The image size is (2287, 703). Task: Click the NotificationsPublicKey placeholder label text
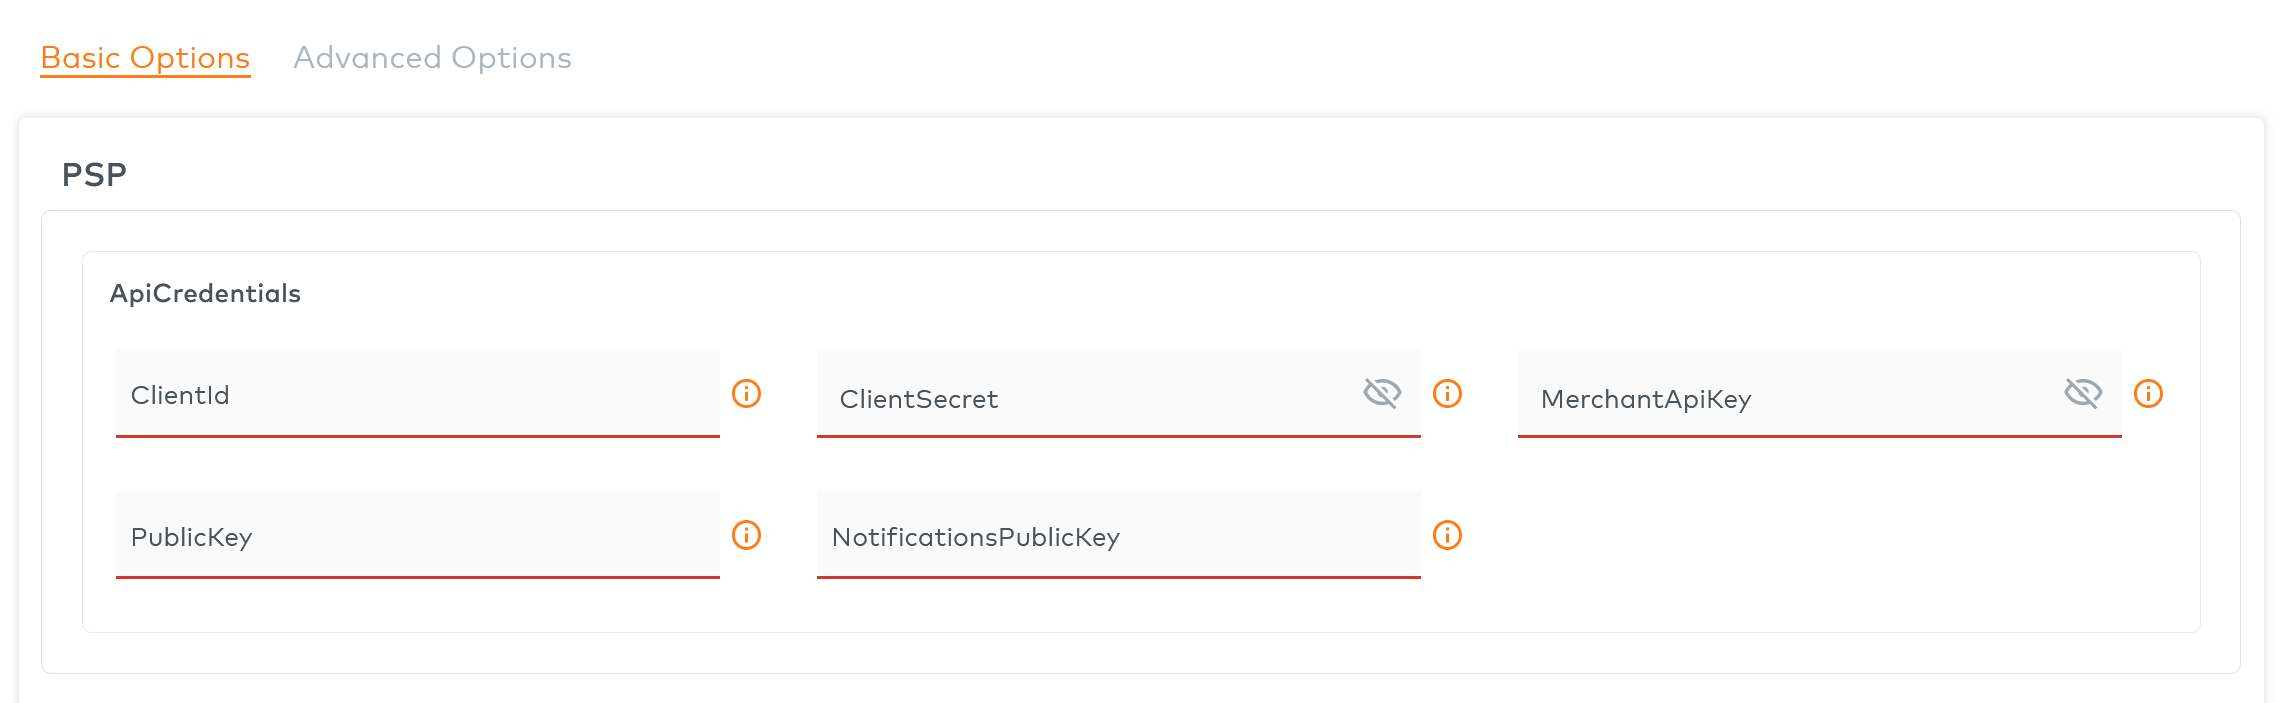tap(976, 537)
